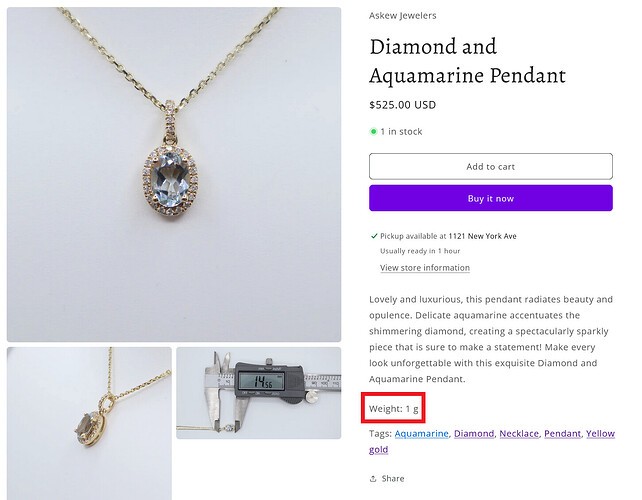Screen dimensions: 642x500
Task: Click the Share icon
Action: (374, 479)
